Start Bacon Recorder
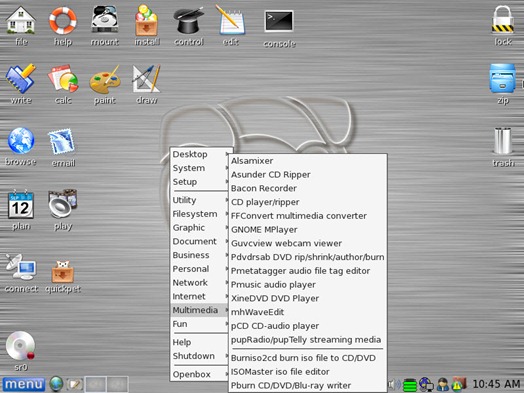 coord(308,188)
